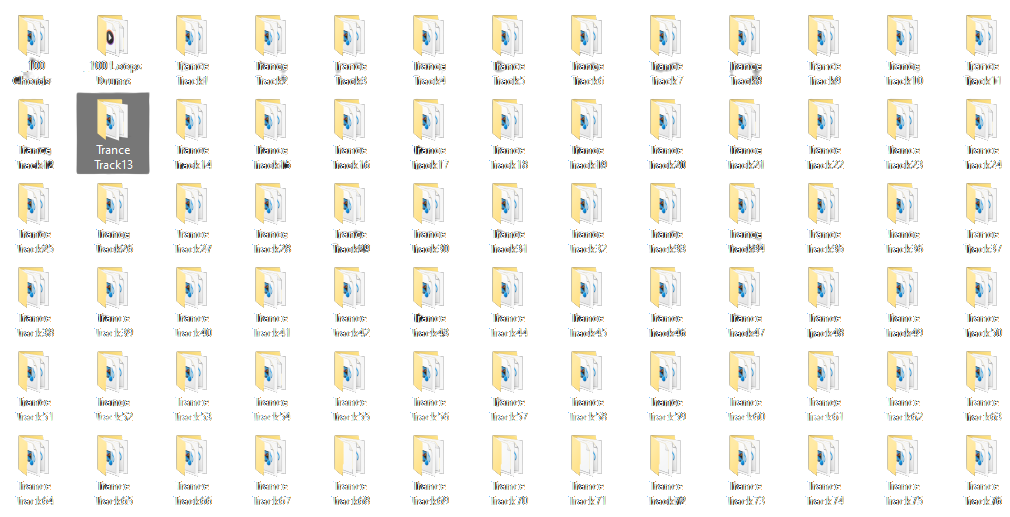The height and width of the screenshot is (517, 1010).
Task: Open the _100 Loops Drums folder
Action: [113, 37]
